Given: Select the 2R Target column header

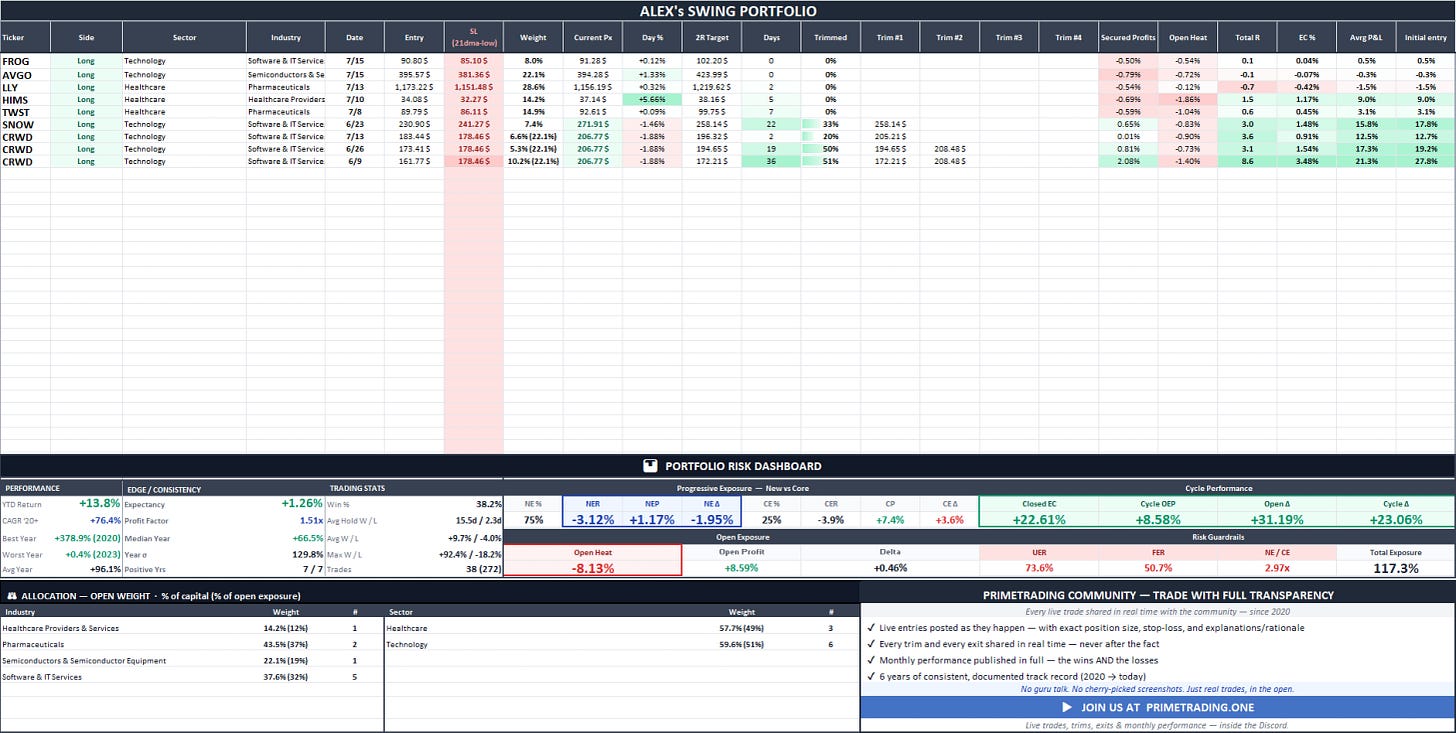Looking at the screenshot, I should pos(713,37).
